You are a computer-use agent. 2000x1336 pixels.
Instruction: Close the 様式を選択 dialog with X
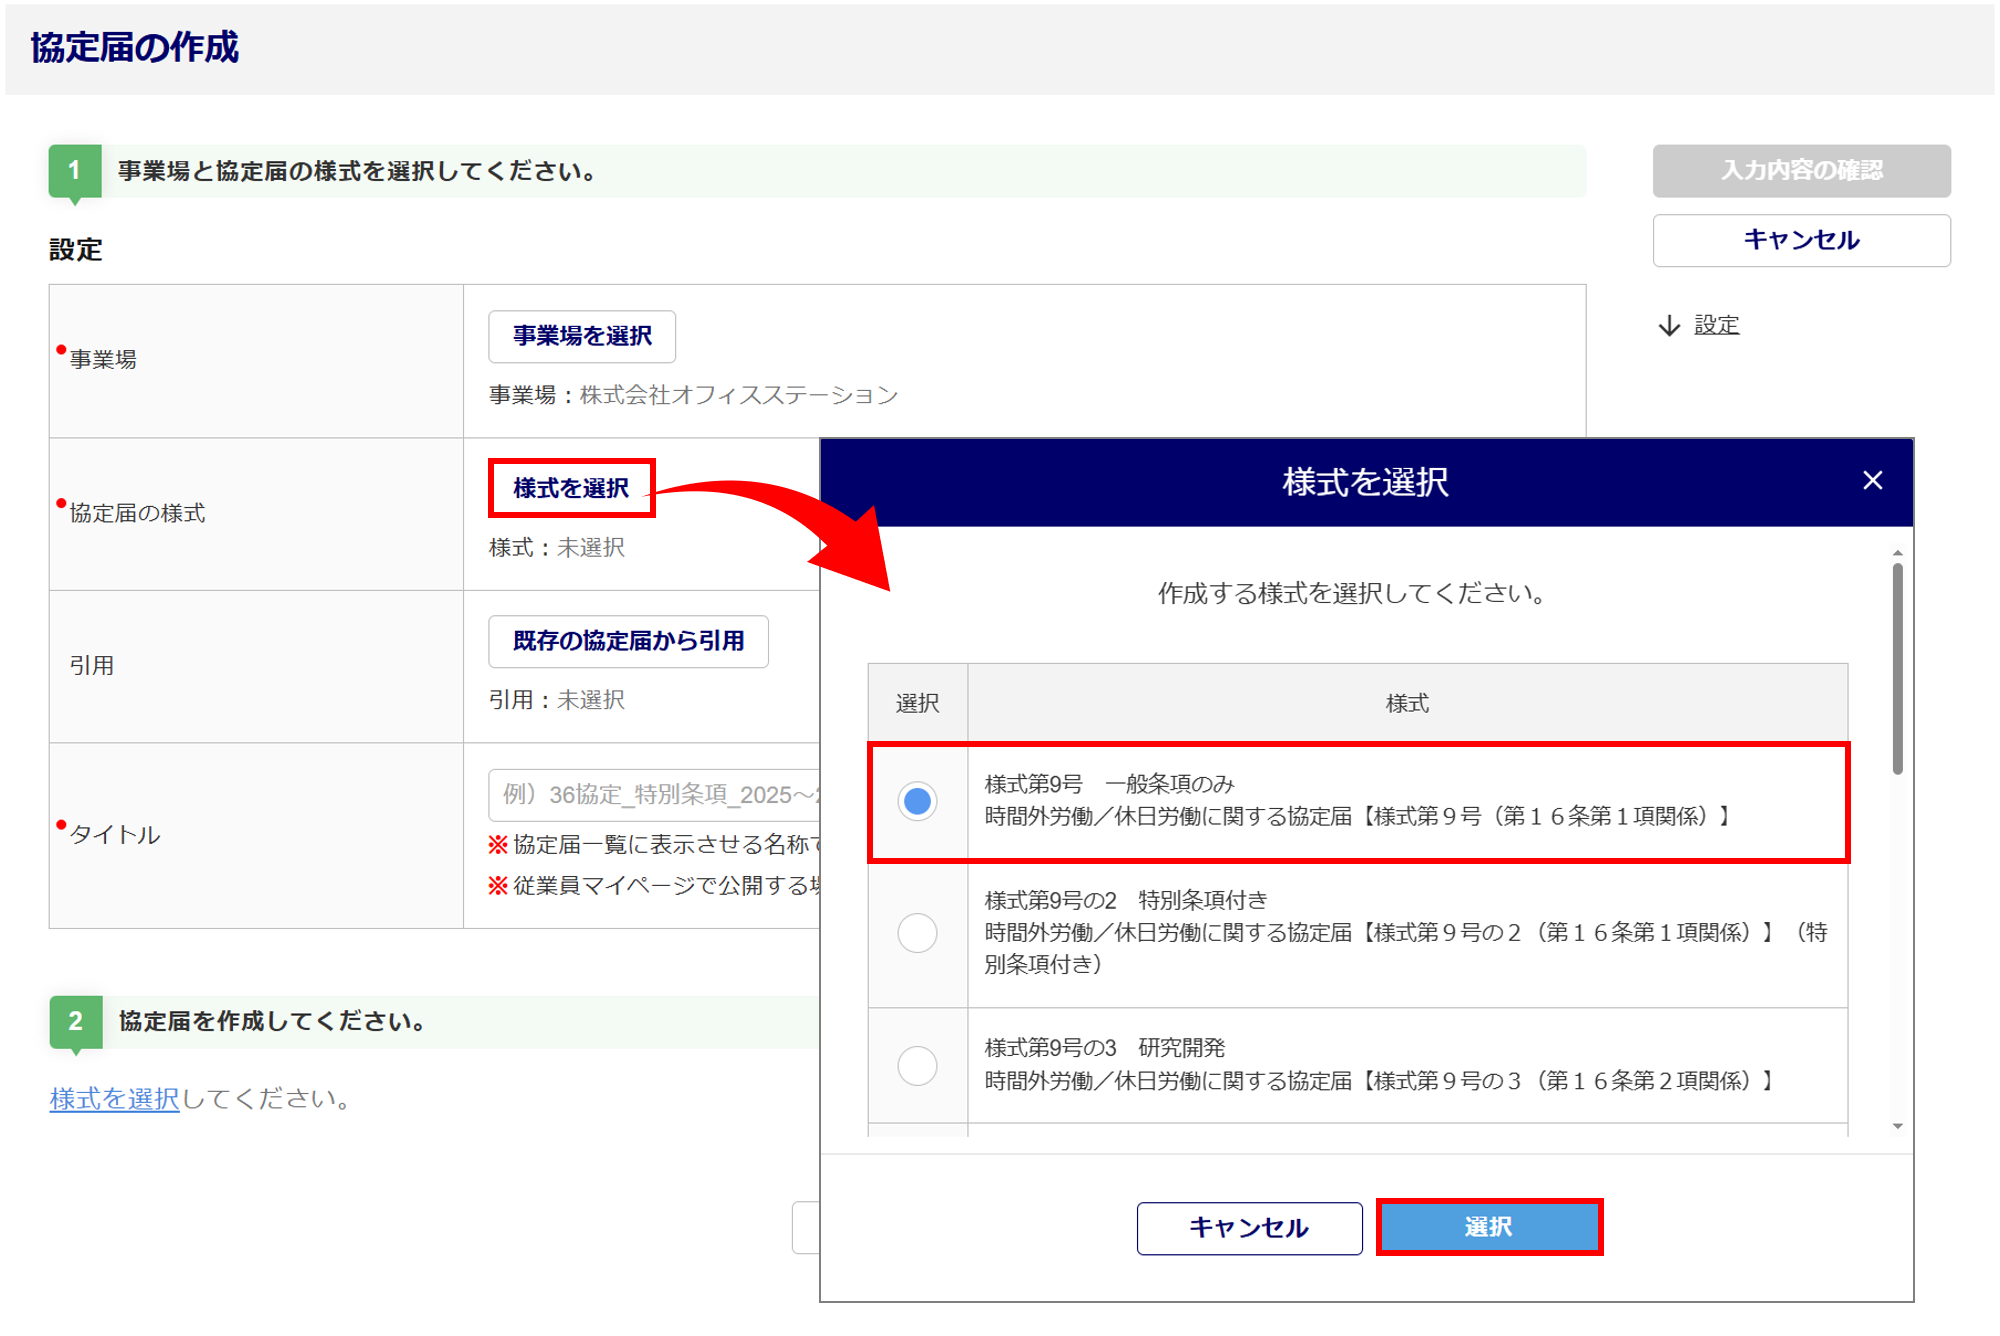[1872, 481]
